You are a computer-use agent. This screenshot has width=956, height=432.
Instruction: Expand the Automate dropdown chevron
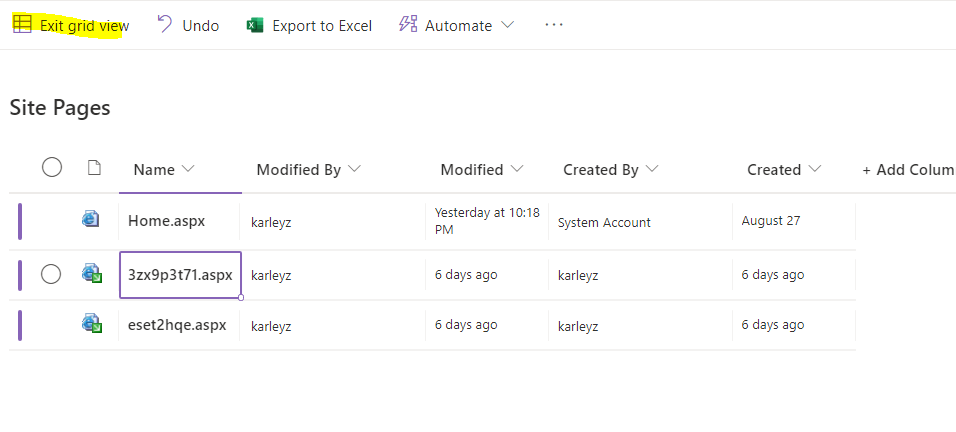507,25
